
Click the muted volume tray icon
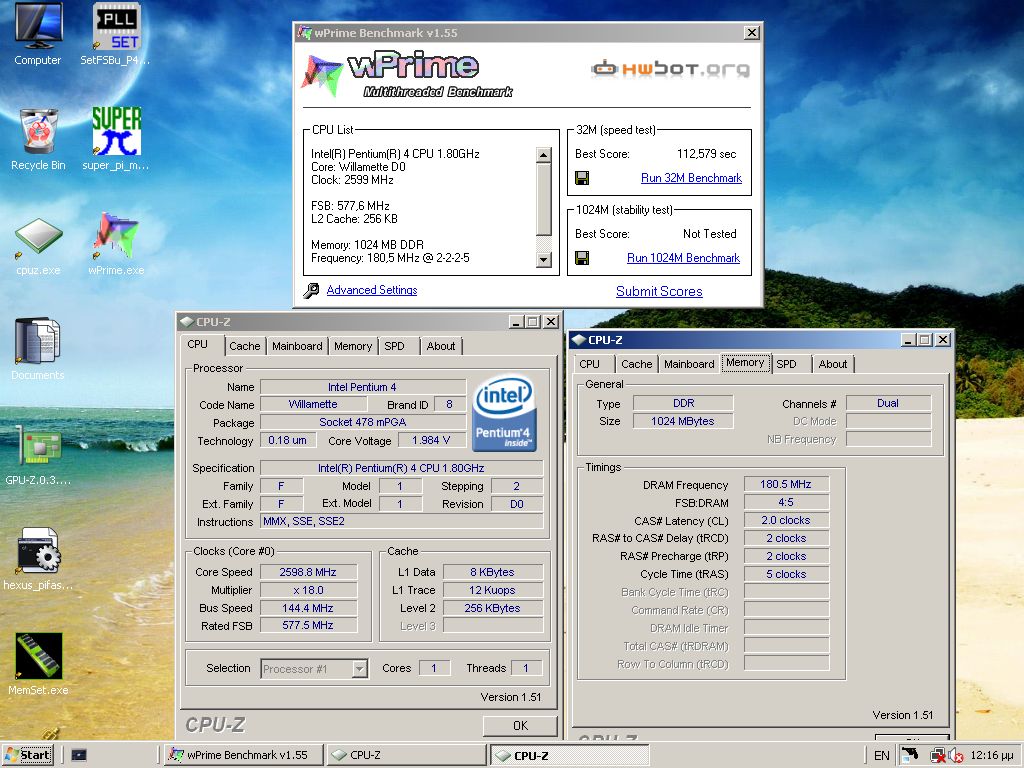(x=956, y=756)
